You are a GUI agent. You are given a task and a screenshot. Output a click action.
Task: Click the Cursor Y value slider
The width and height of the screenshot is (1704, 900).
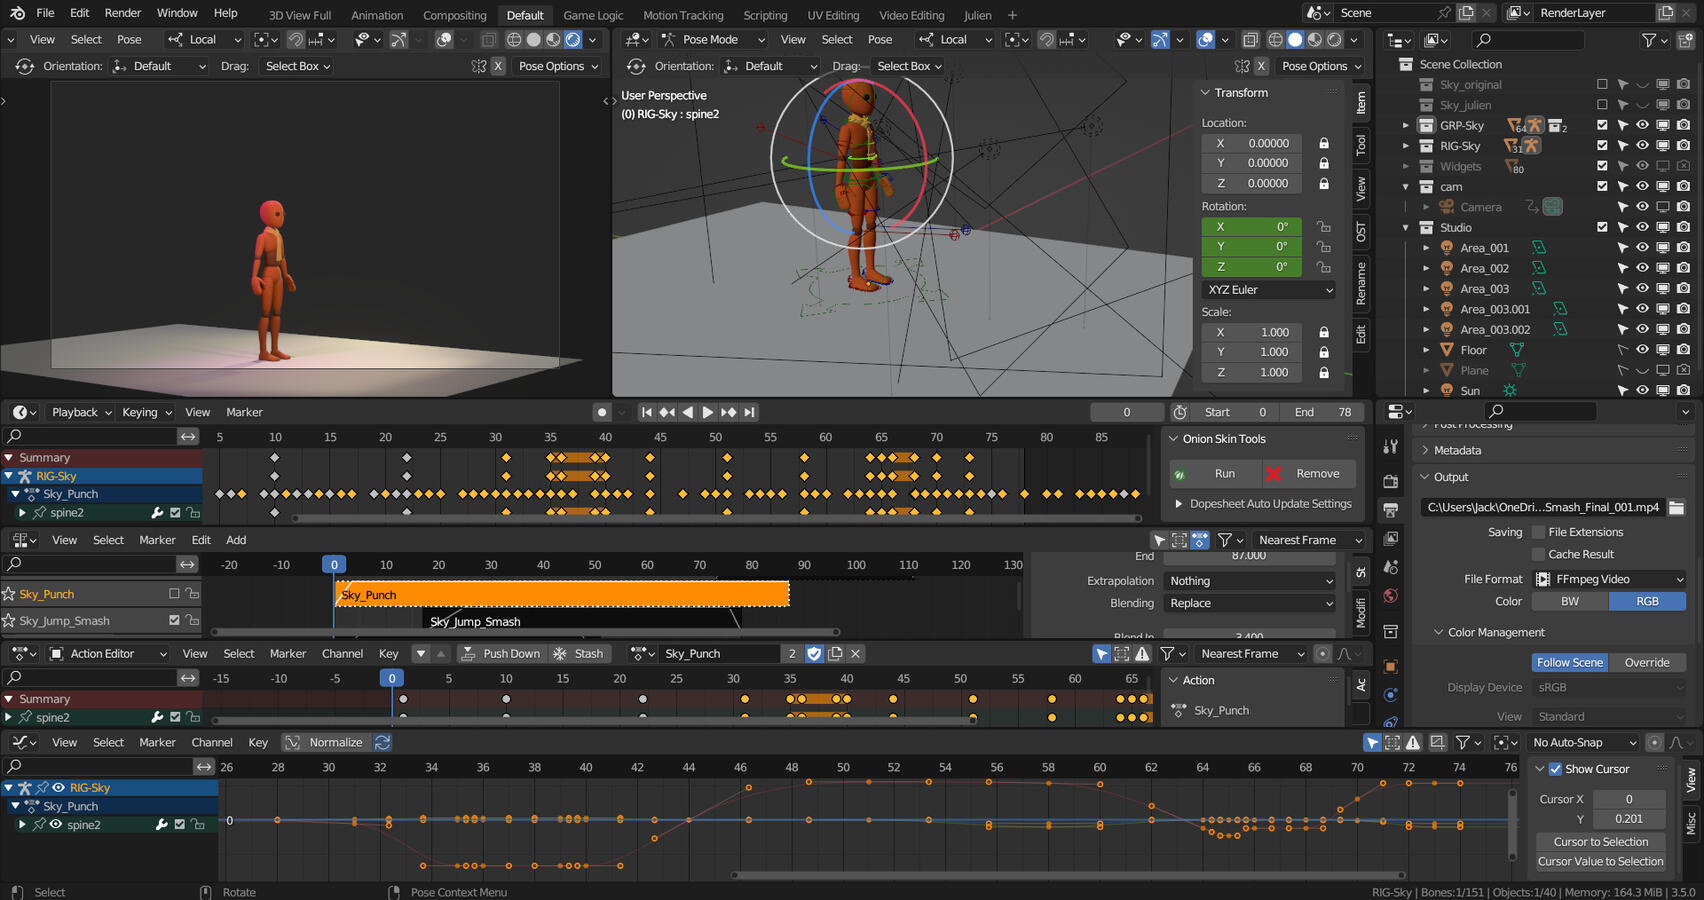pos(1628,818)
